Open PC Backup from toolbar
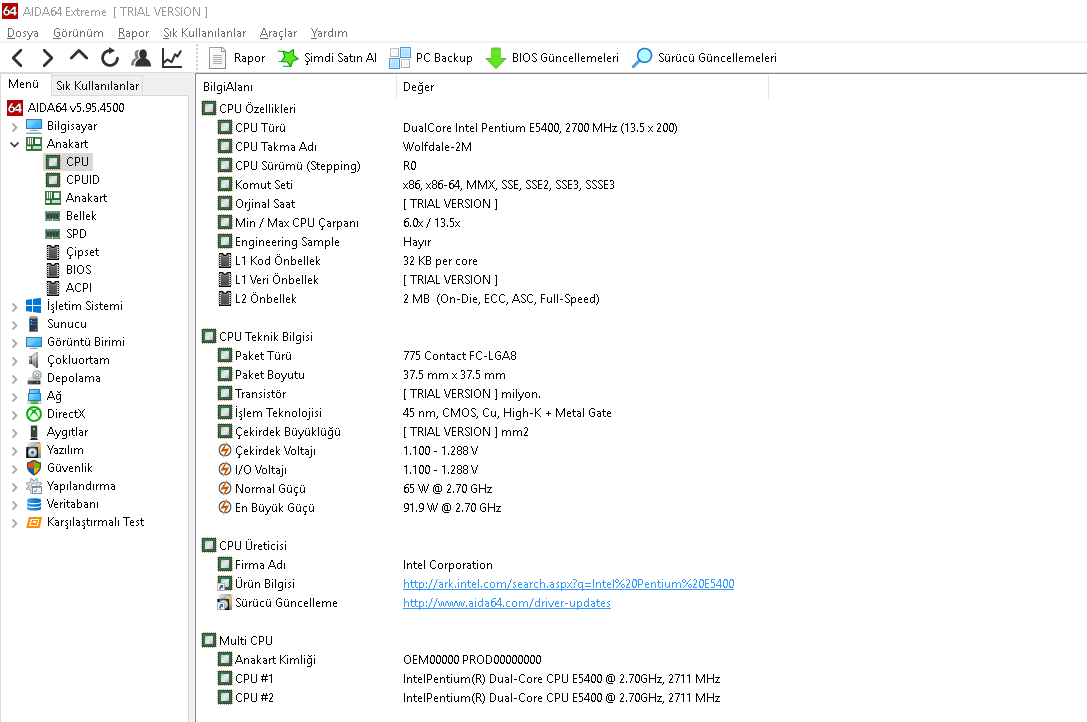Viewport: 1087px width, 722px height. [x=431, y=58]
